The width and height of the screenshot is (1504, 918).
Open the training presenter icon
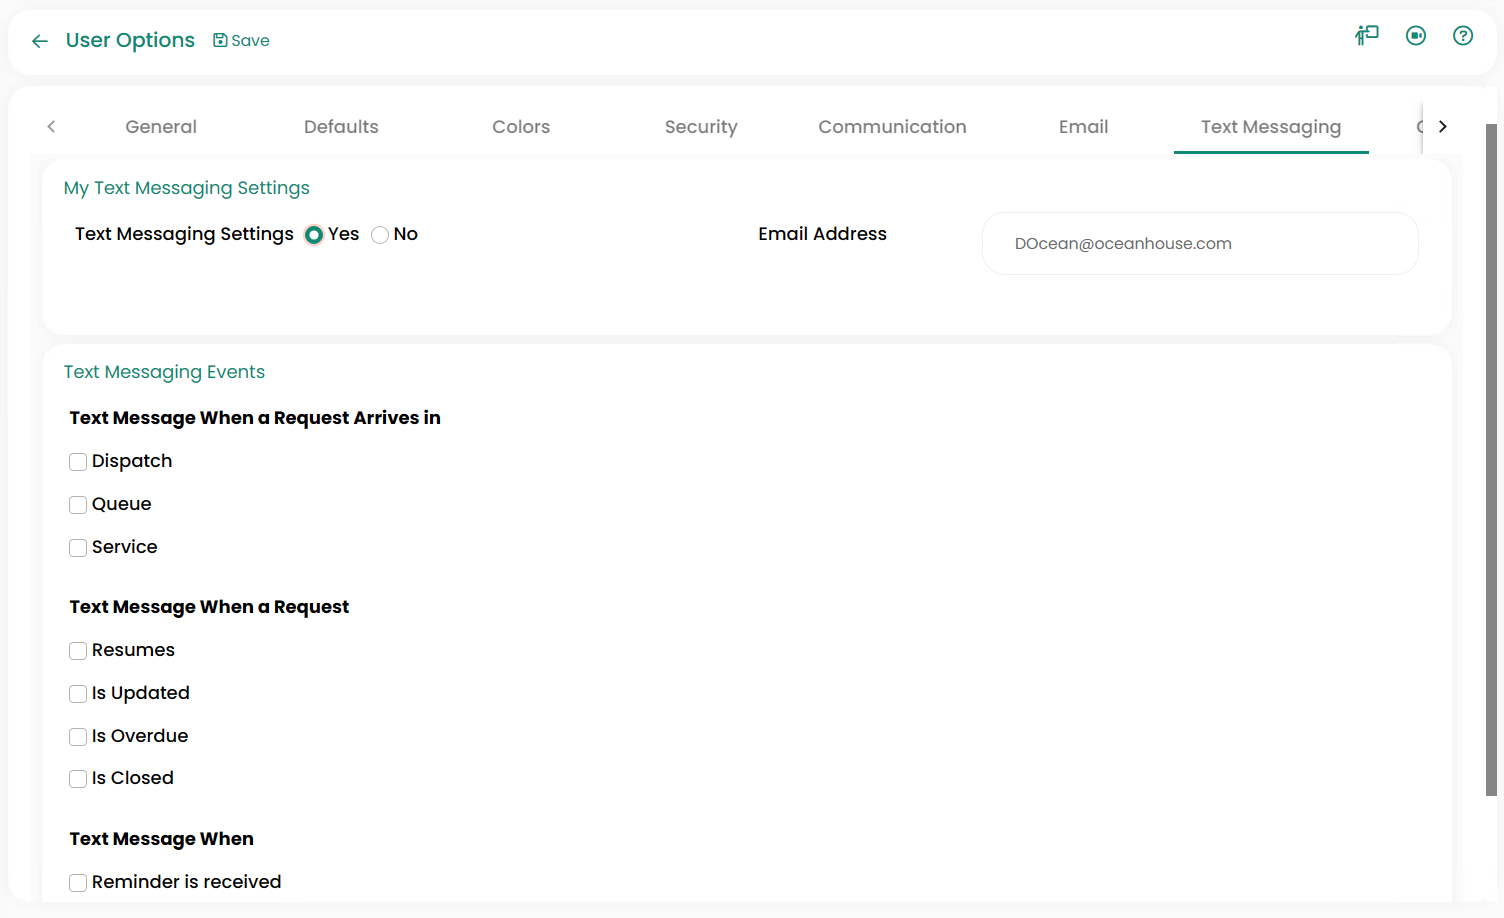[1366, 36]
